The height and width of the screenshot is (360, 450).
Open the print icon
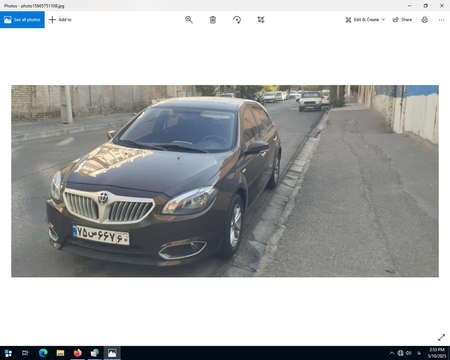[x=424, y=20]
